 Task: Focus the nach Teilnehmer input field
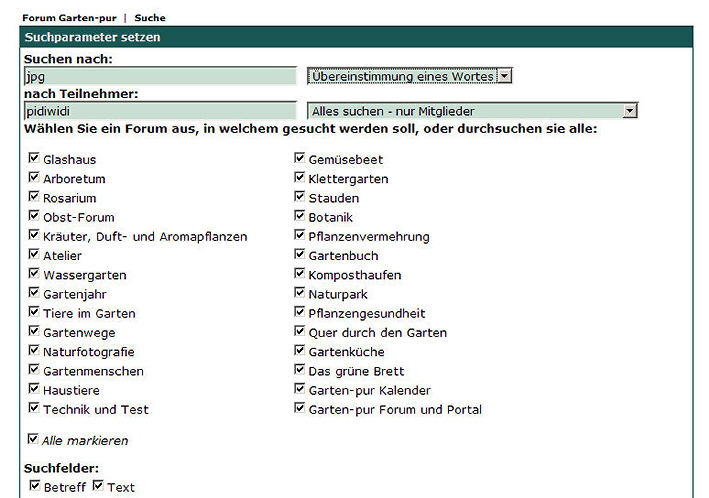160,111
